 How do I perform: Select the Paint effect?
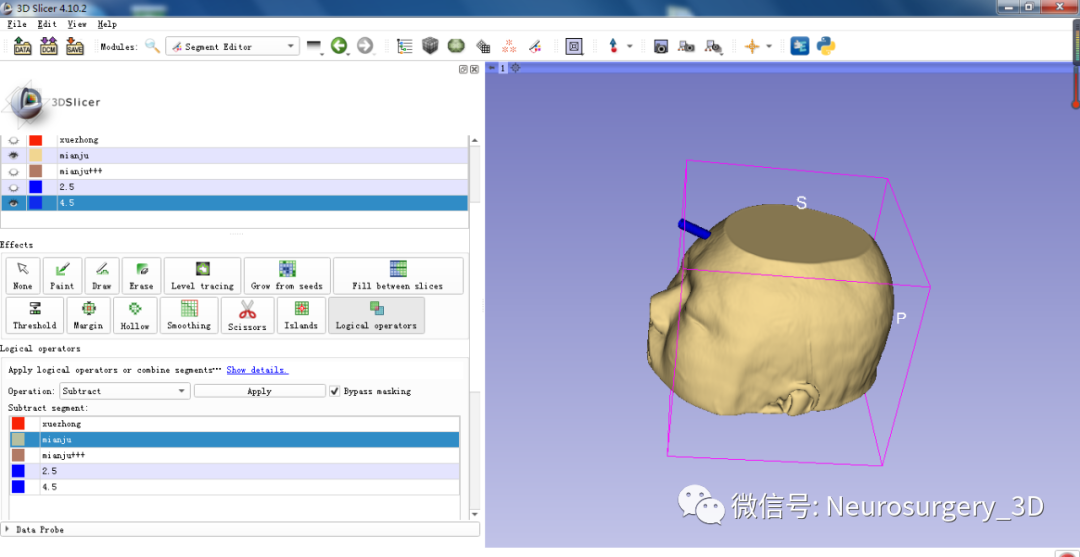(x=63, y=276)
